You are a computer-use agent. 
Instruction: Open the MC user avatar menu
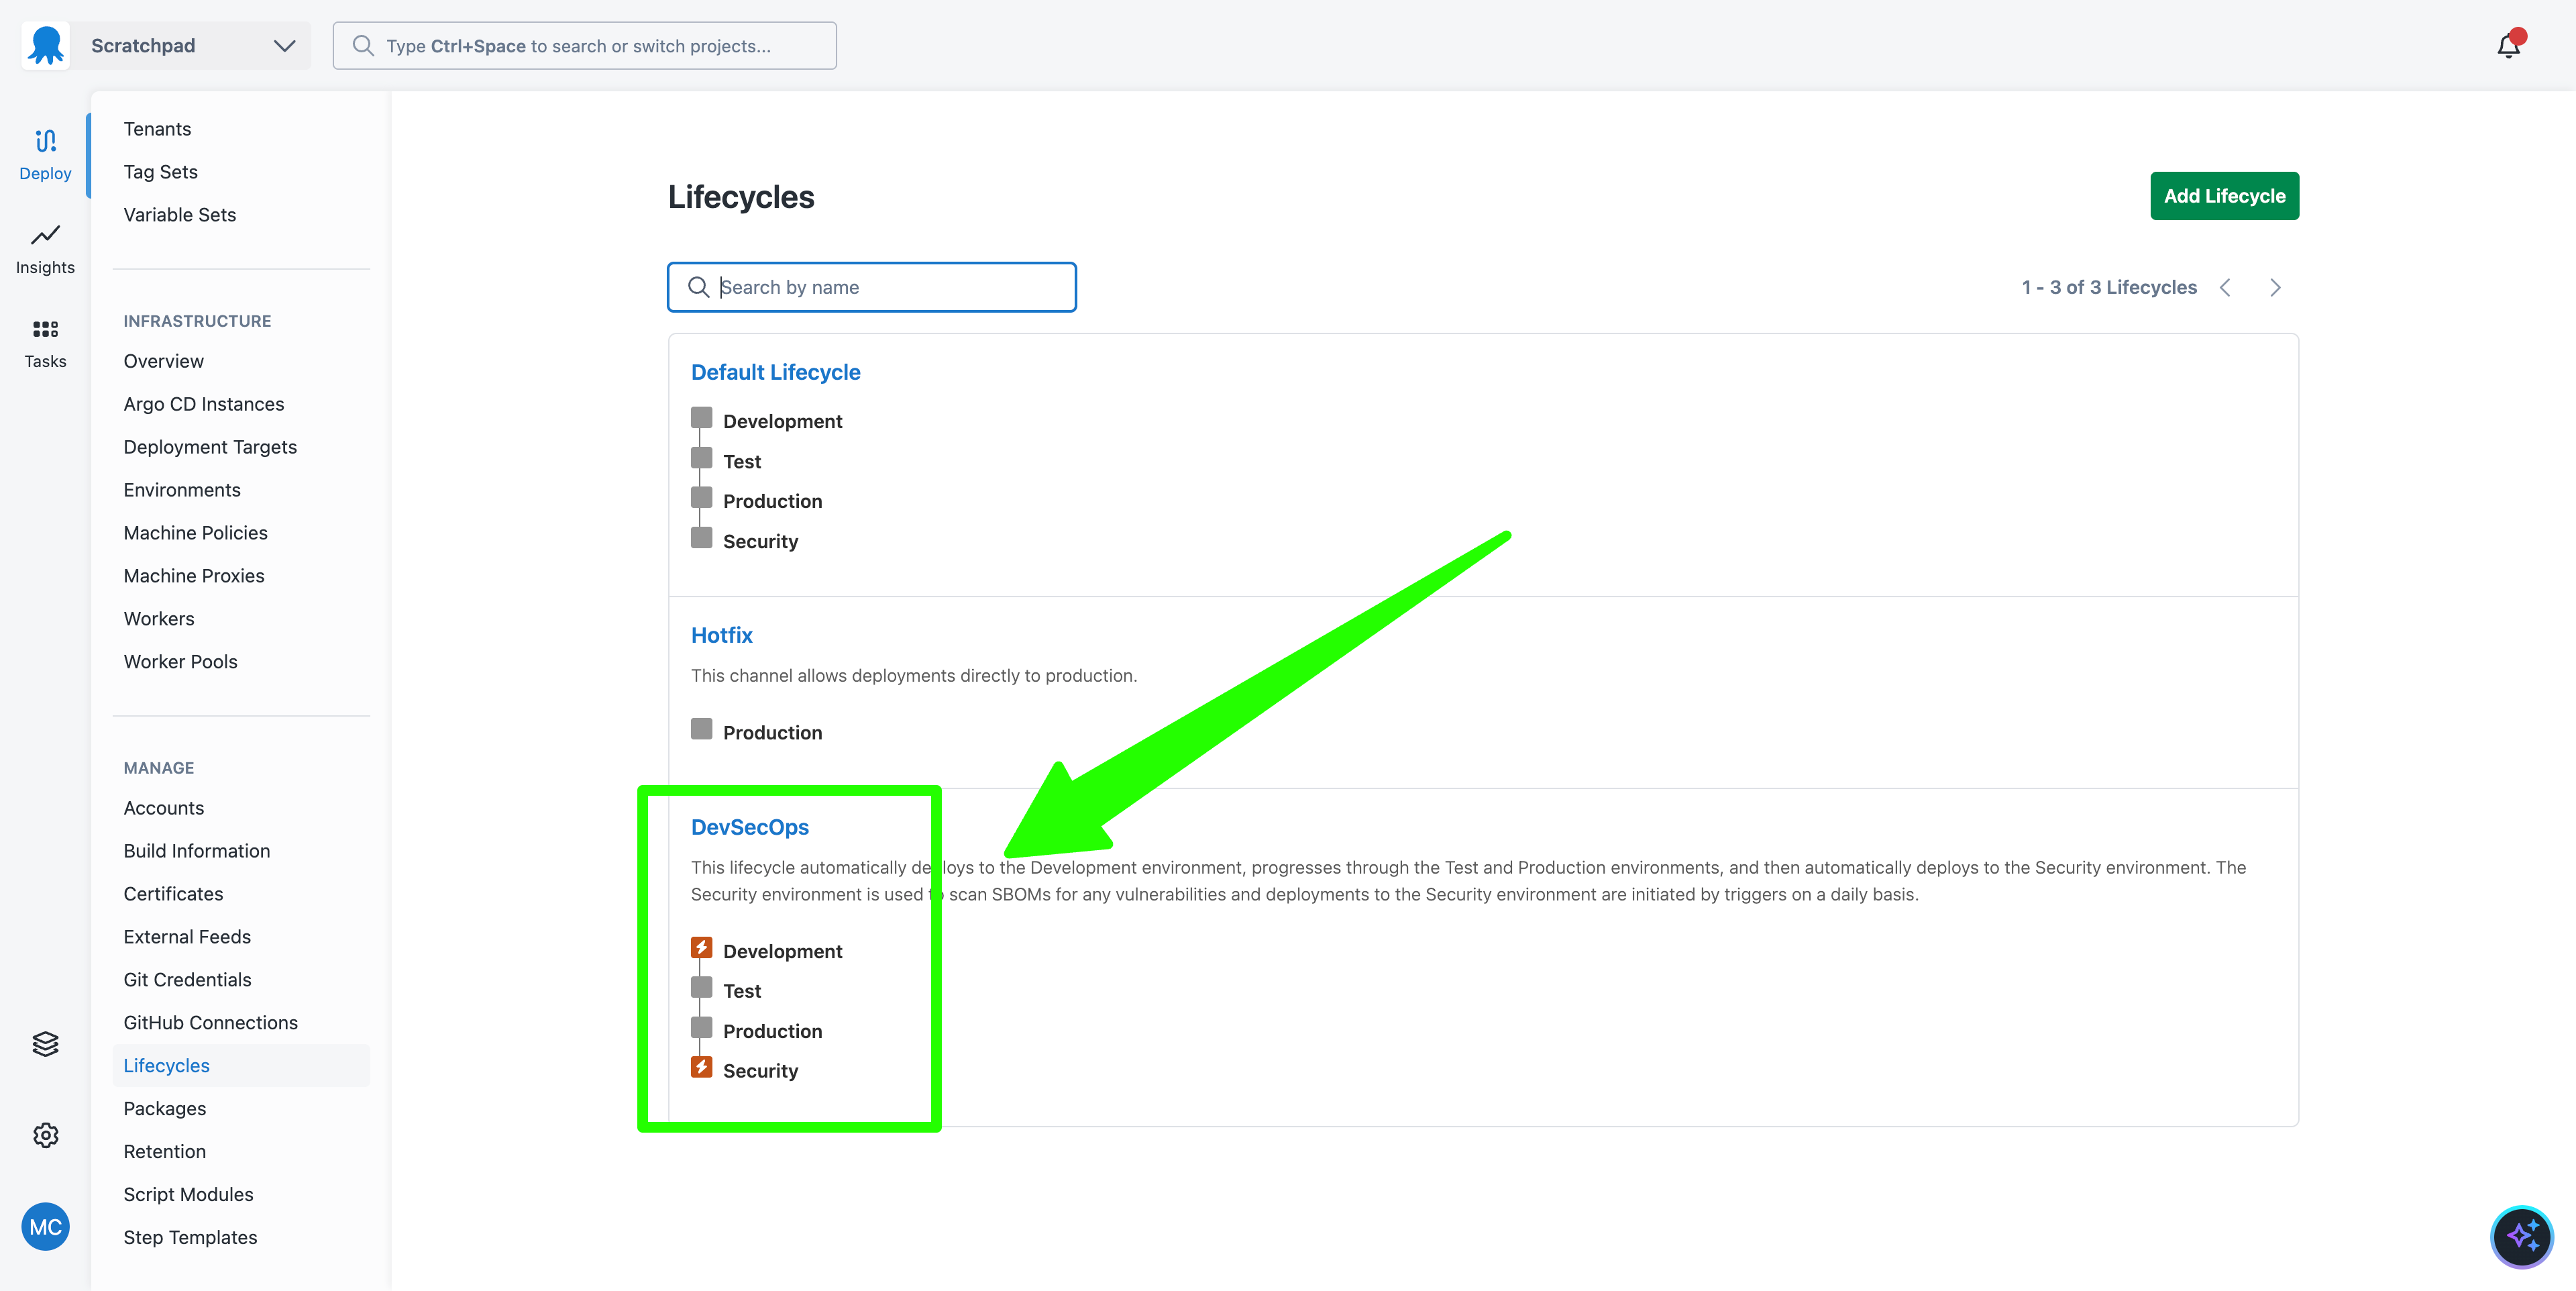pyautogui.click(x=45, y=1227)
